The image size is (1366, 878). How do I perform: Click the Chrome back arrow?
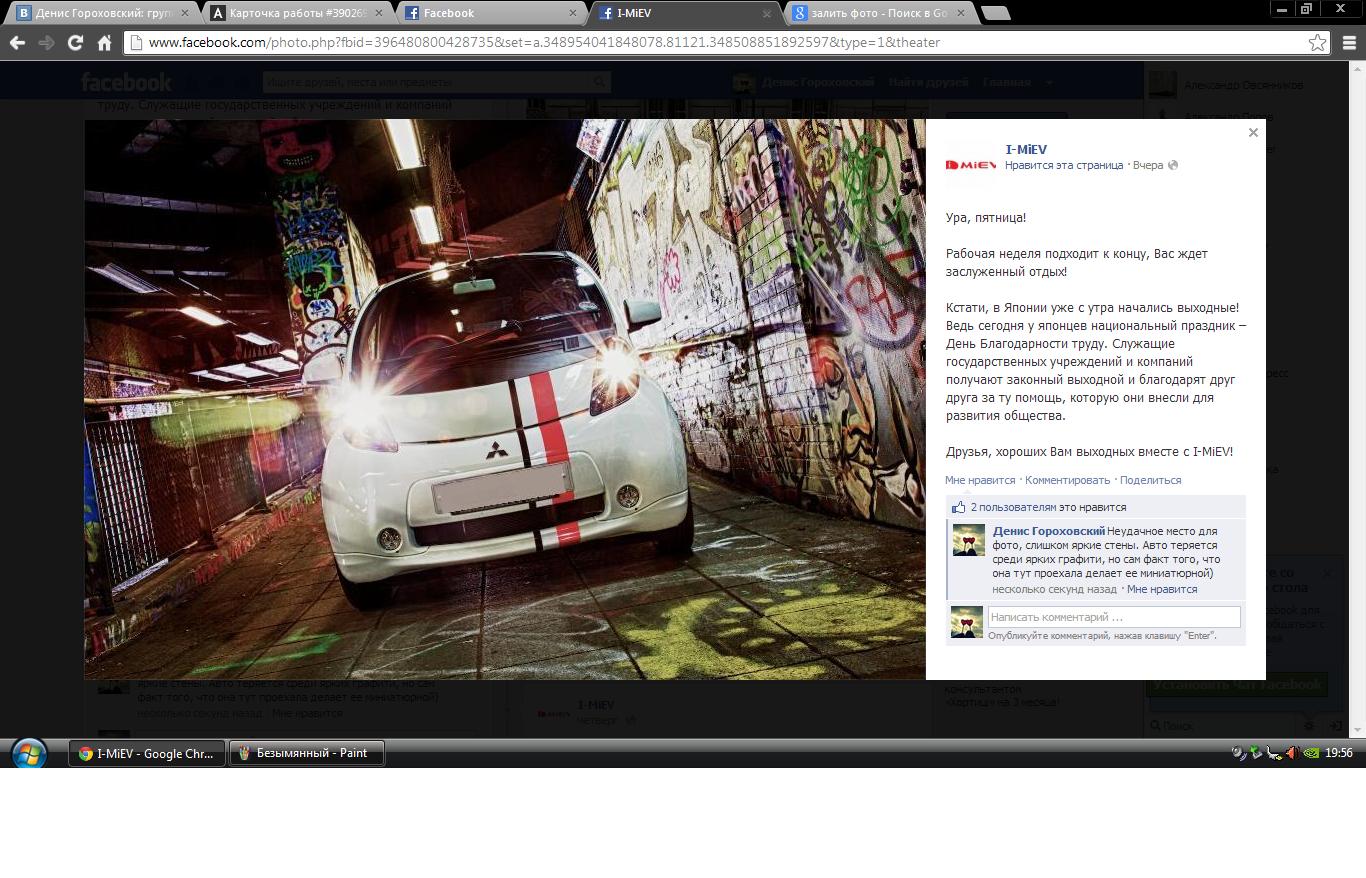tap(17, 43)
